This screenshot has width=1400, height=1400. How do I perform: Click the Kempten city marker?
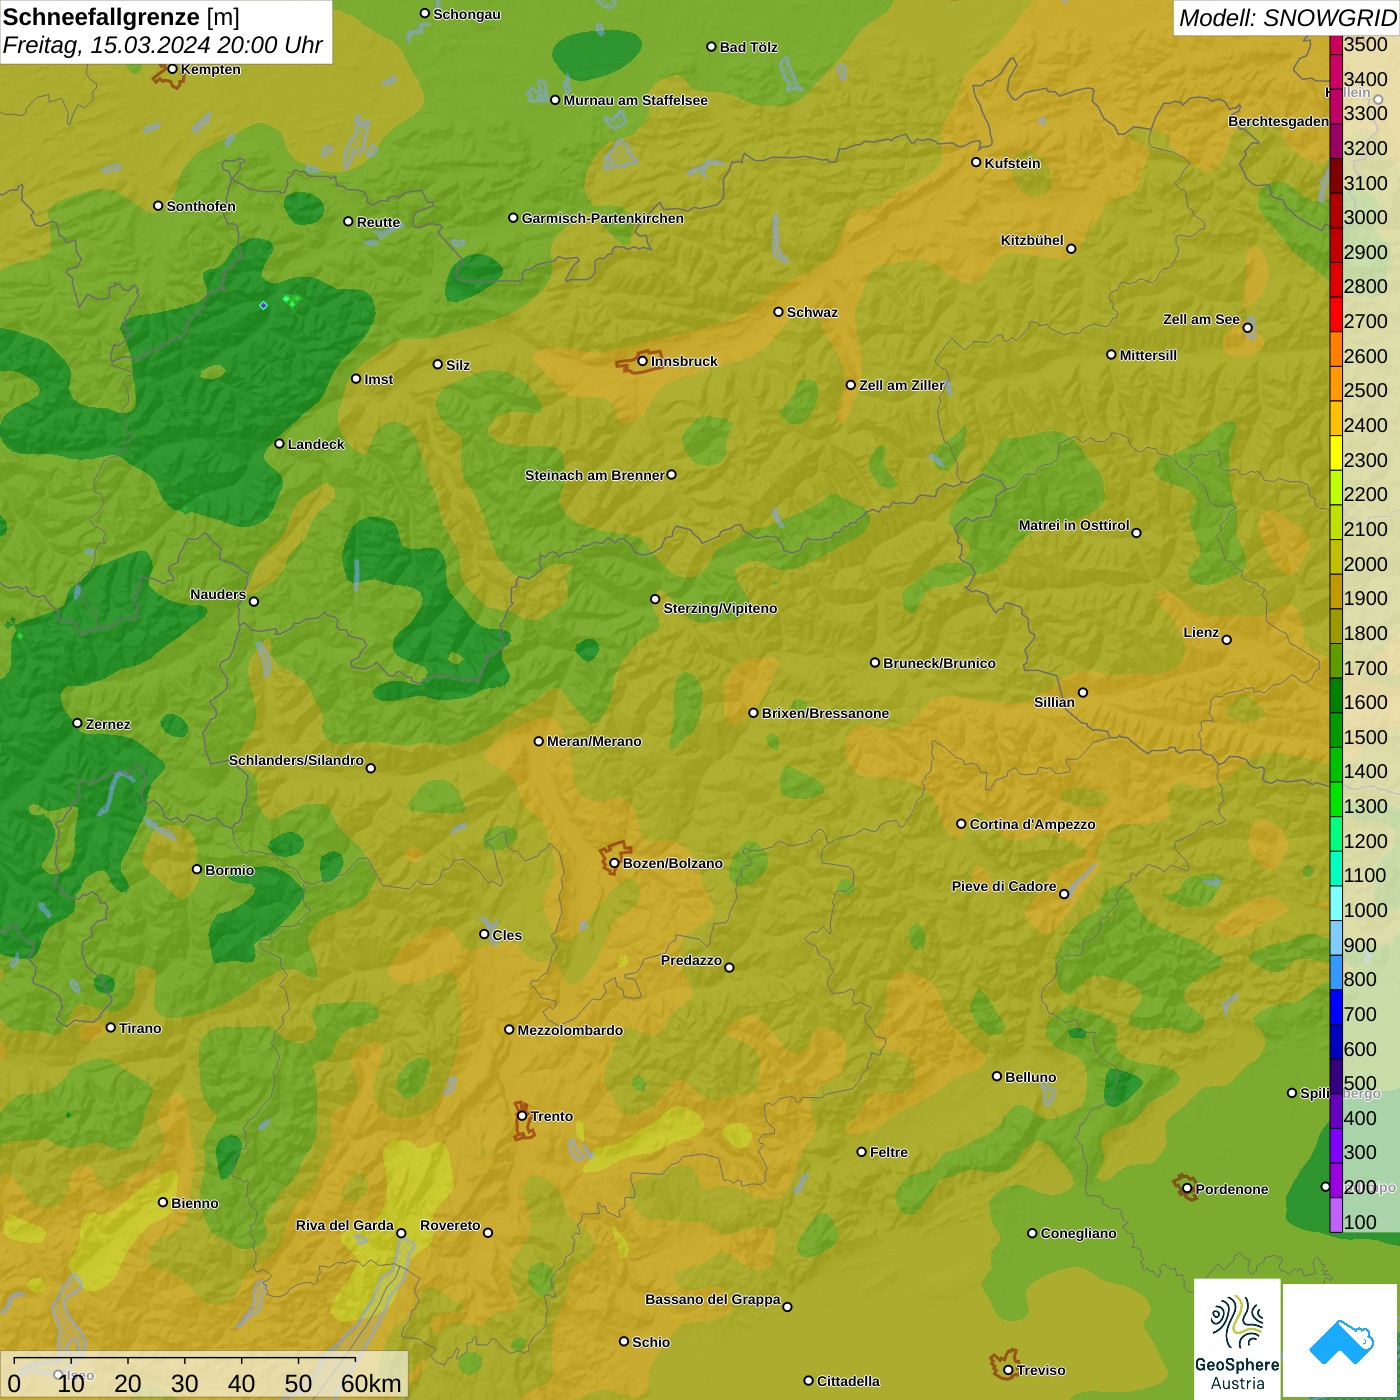coord(172,69)
